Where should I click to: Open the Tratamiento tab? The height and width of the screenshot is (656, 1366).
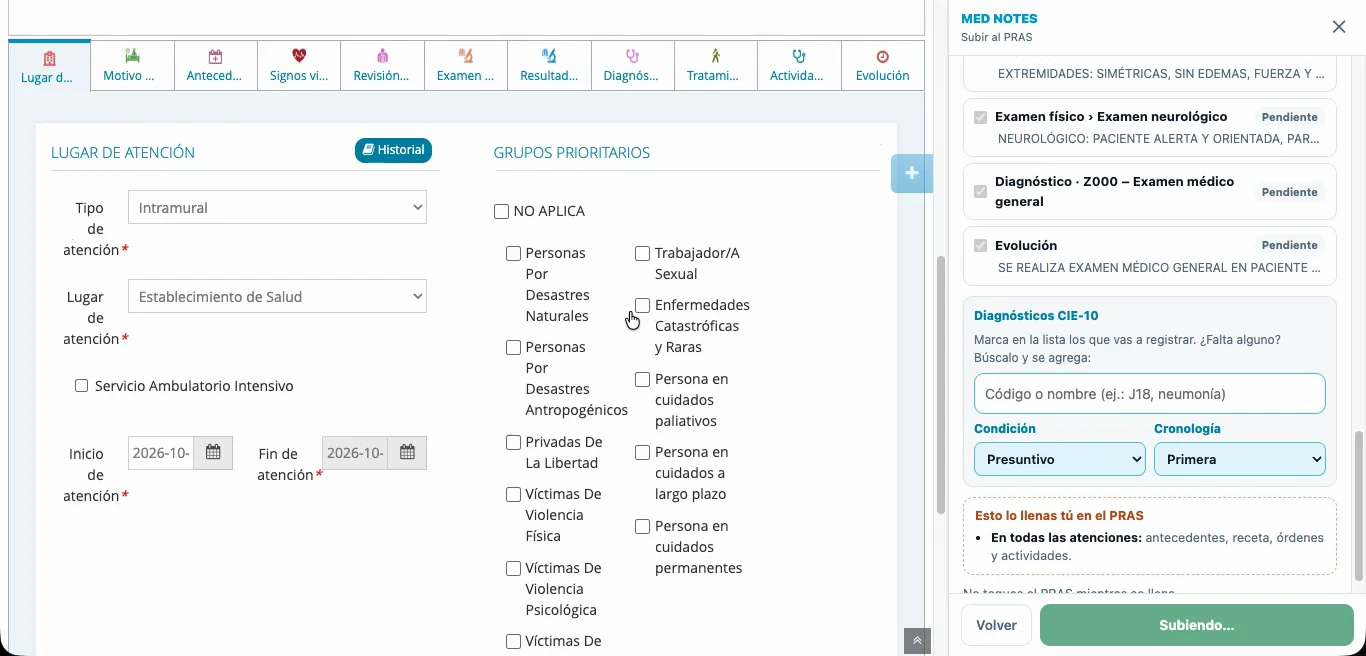716,65
